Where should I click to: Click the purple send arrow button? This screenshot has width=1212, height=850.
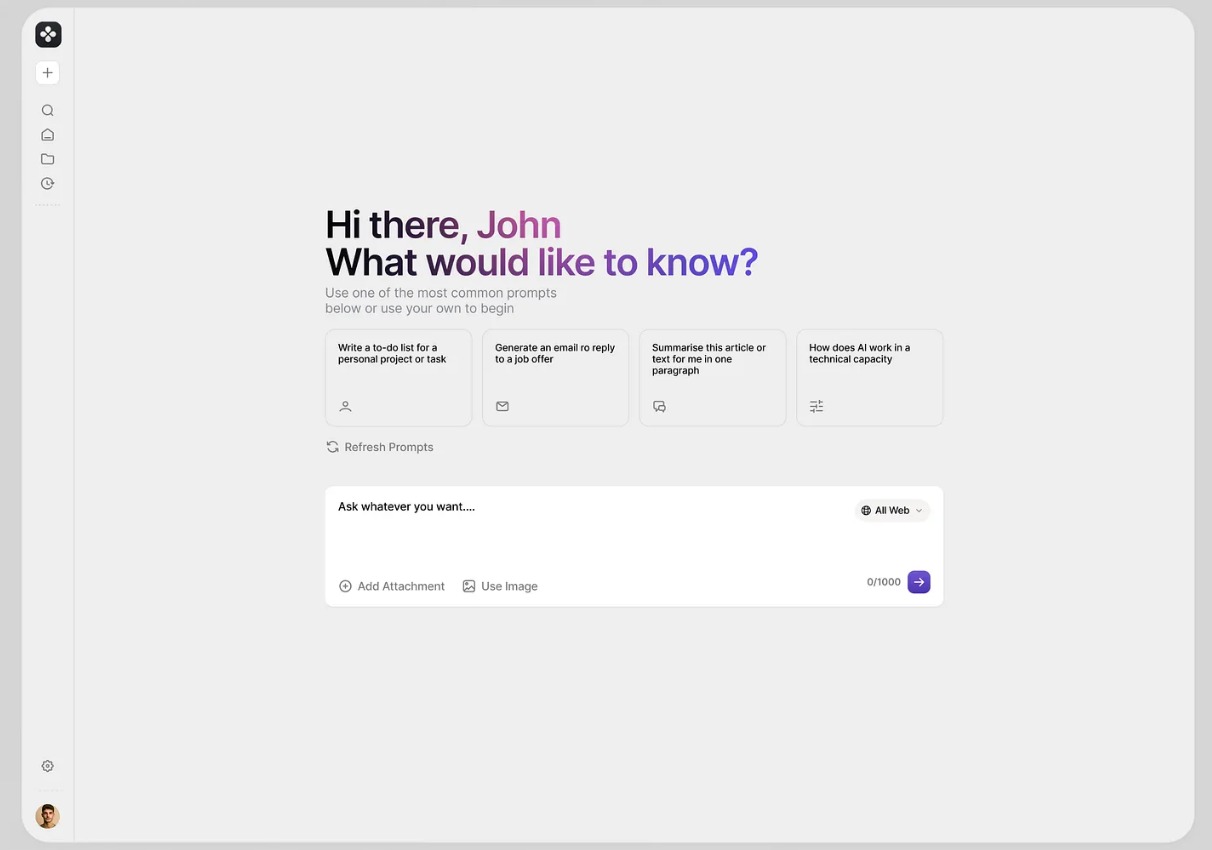pos(918,582)
